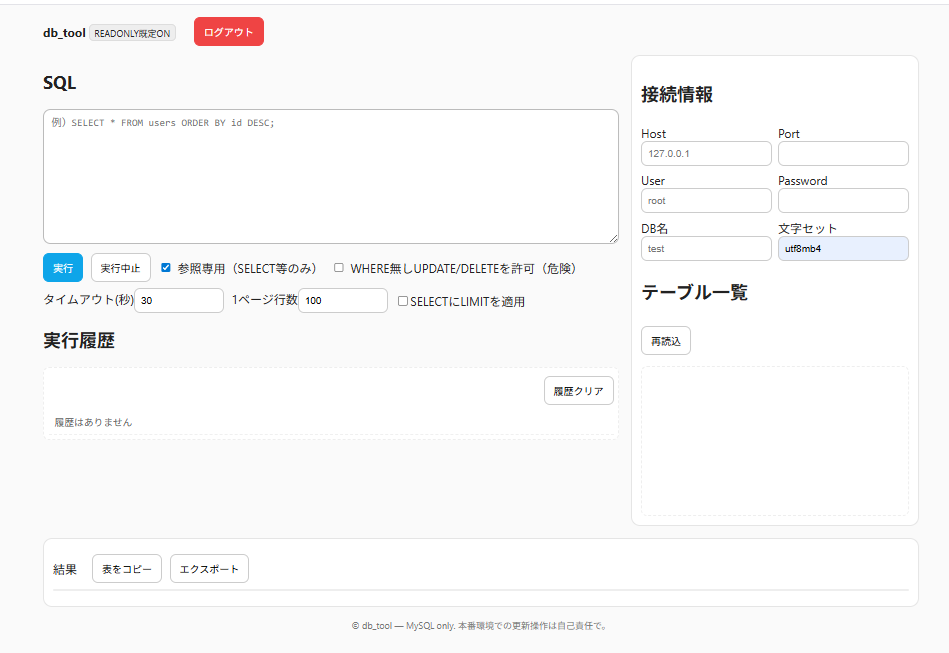Viewport: 949px width, 653px height.
Task: Click the red ログアウト button
Action: [228, 31]
